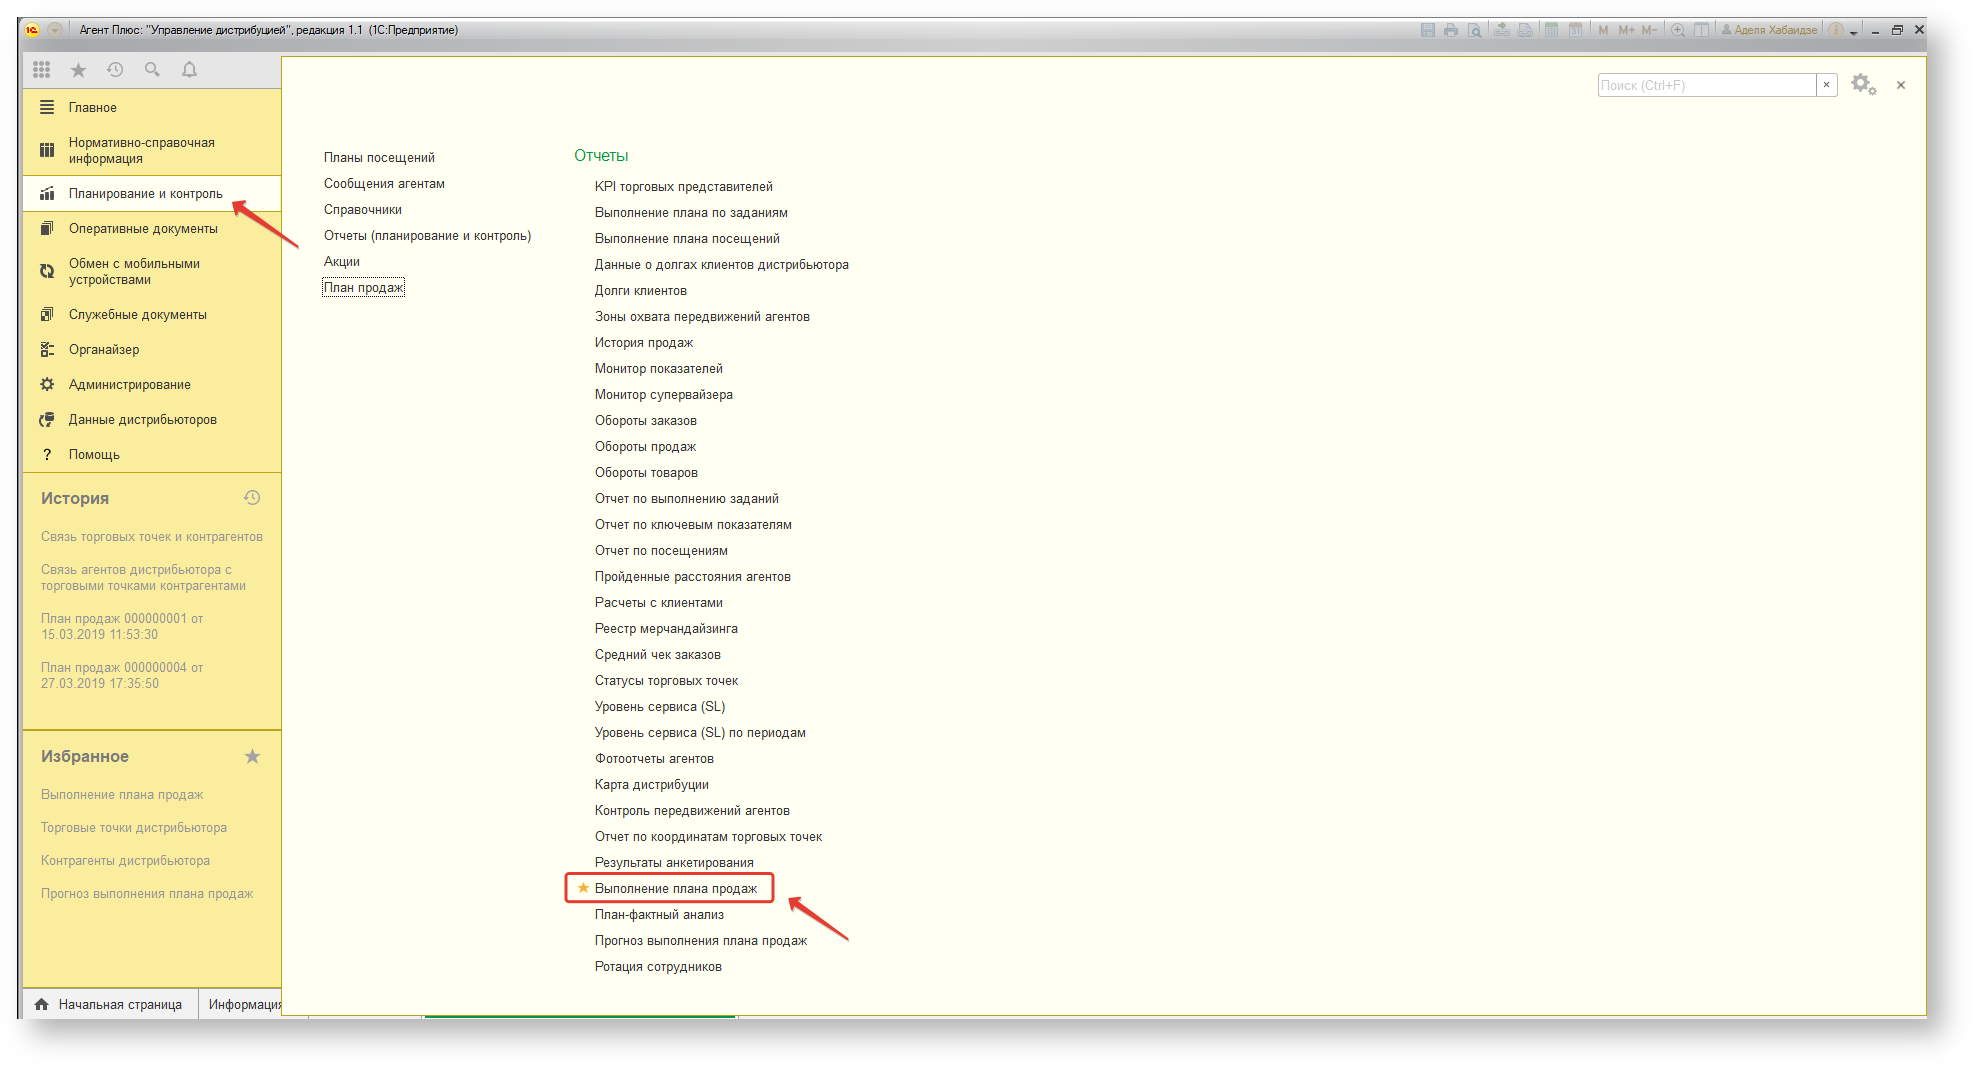Viewport: 1975px width, 1067px height.
Task: Open the calendar icon in title bar
Action: (1575, 30)
